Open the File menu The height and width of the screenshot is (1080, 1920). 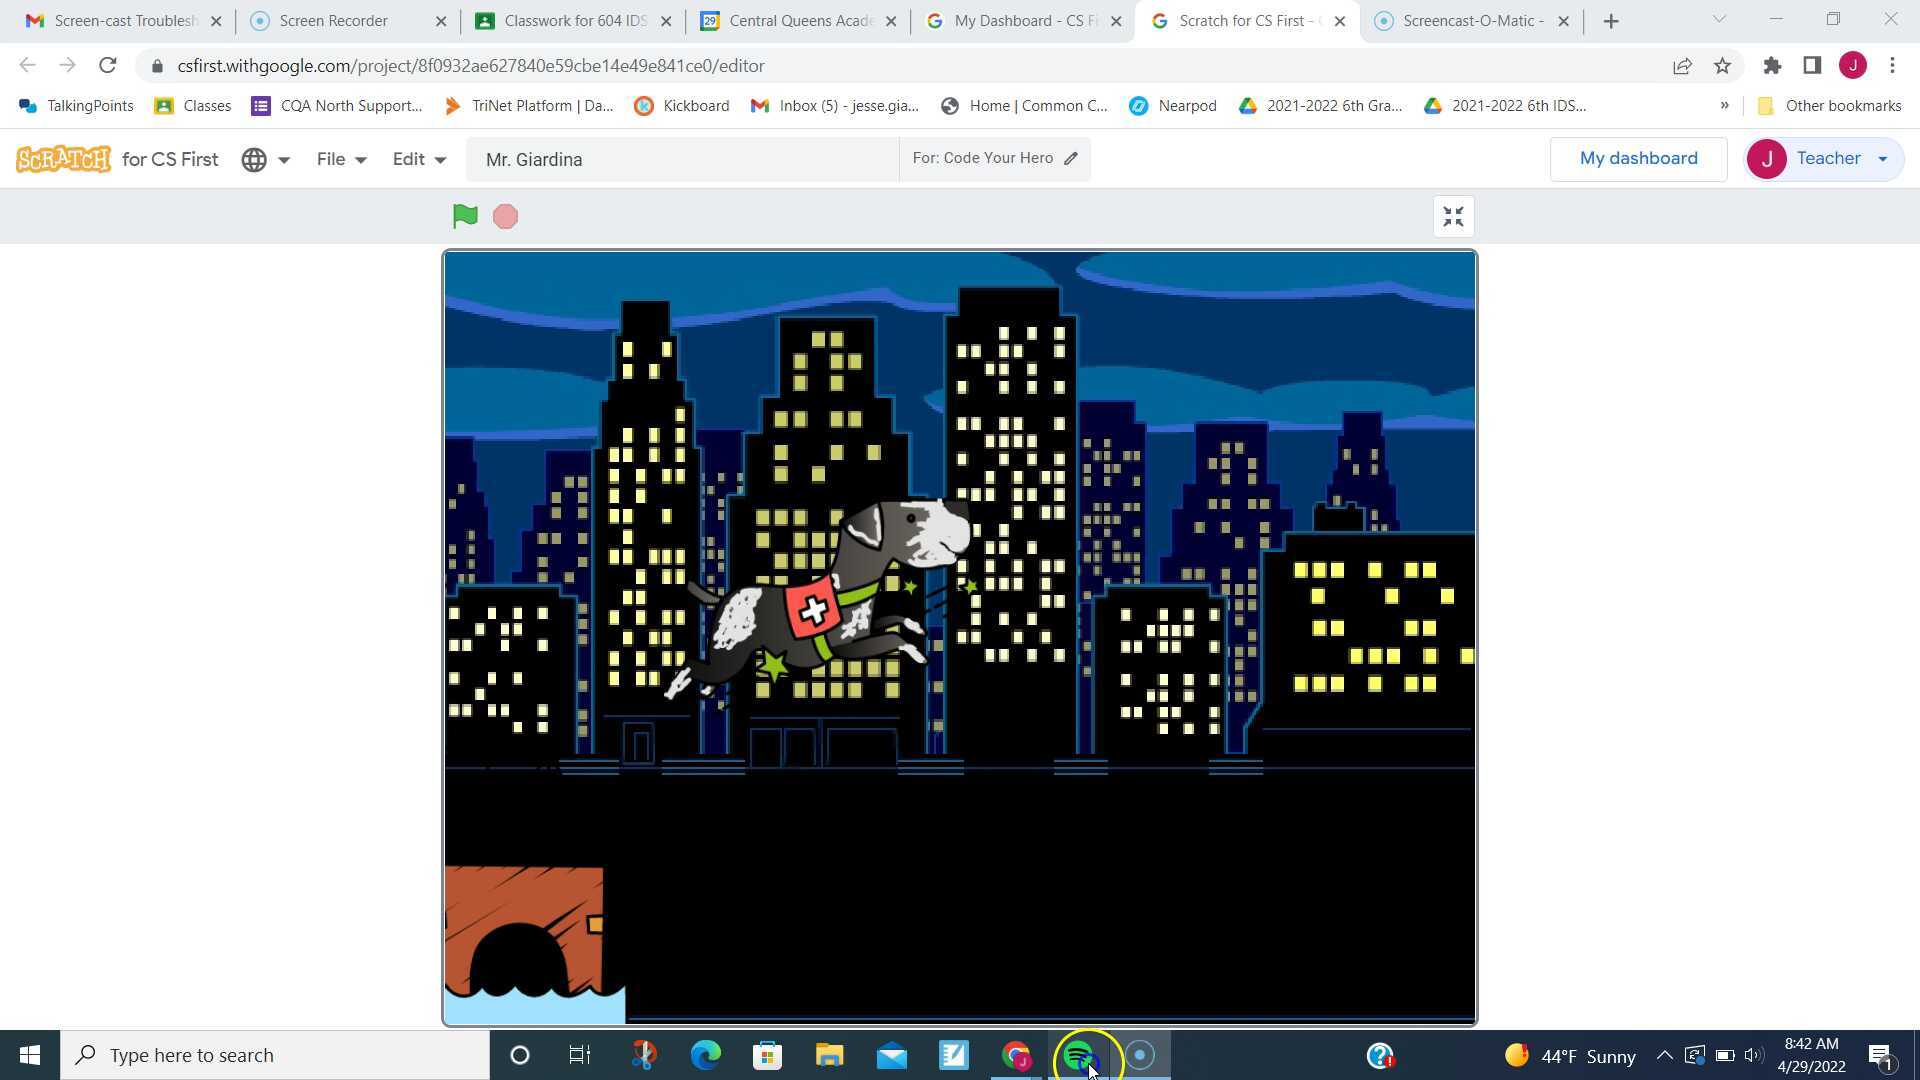click(341, 160)
